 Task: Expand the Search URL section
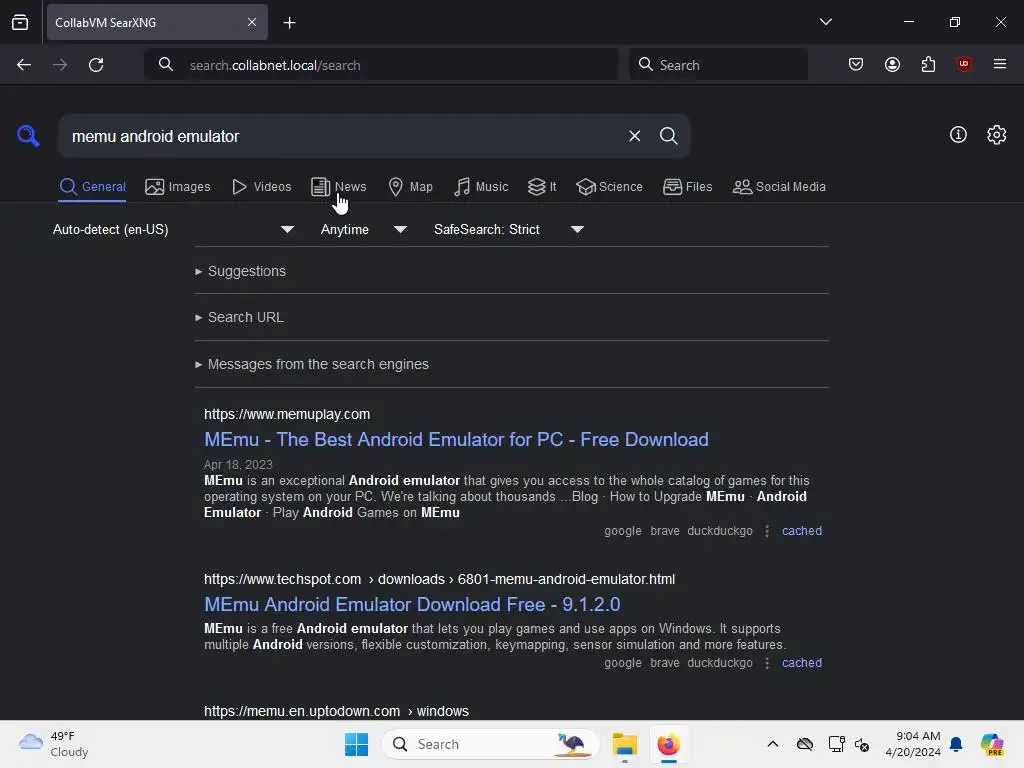click(239, 317)
